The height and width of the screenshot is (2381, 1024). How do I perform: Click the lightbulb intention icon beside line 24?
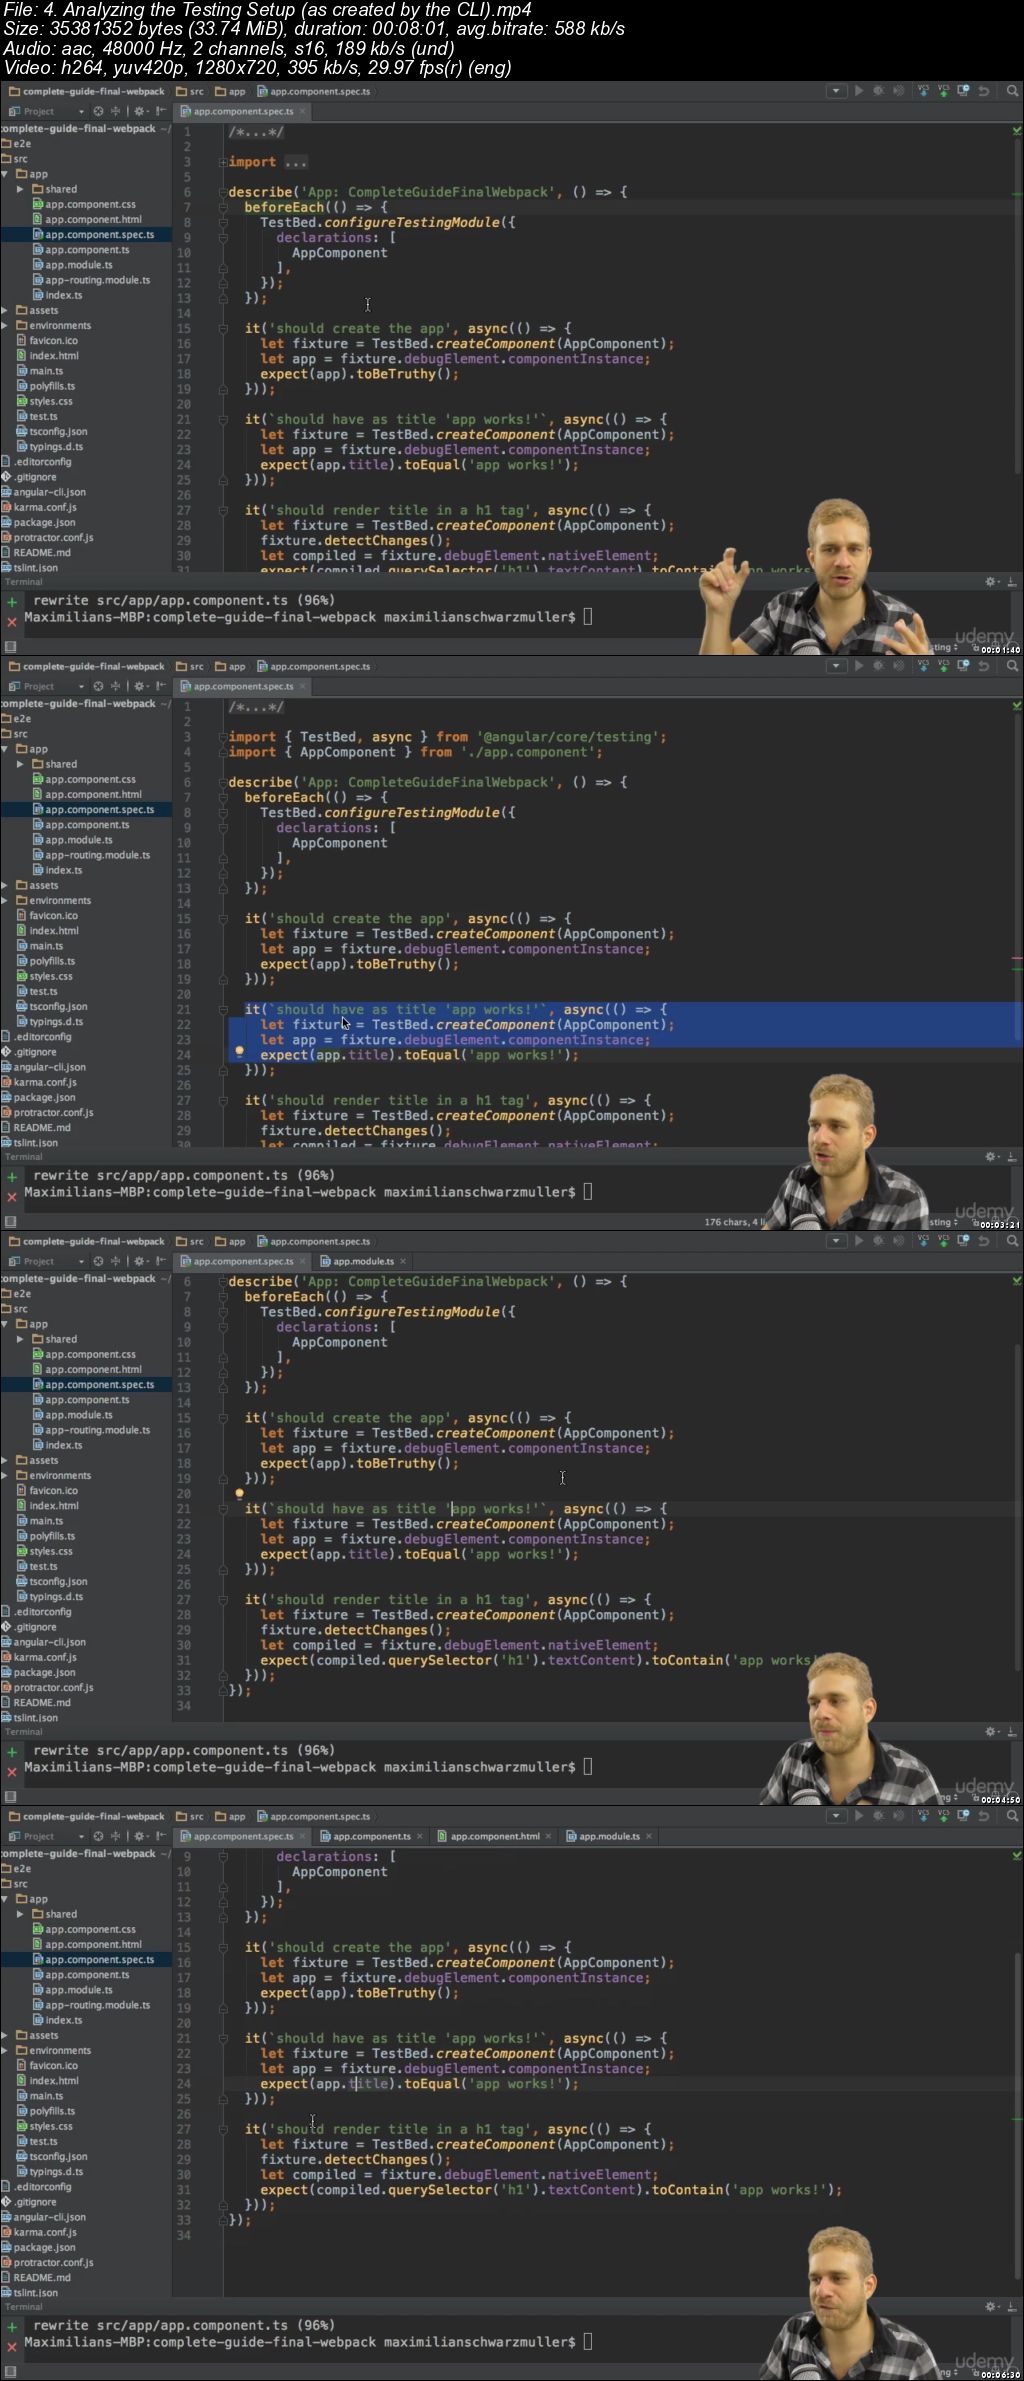point(239,1052)
